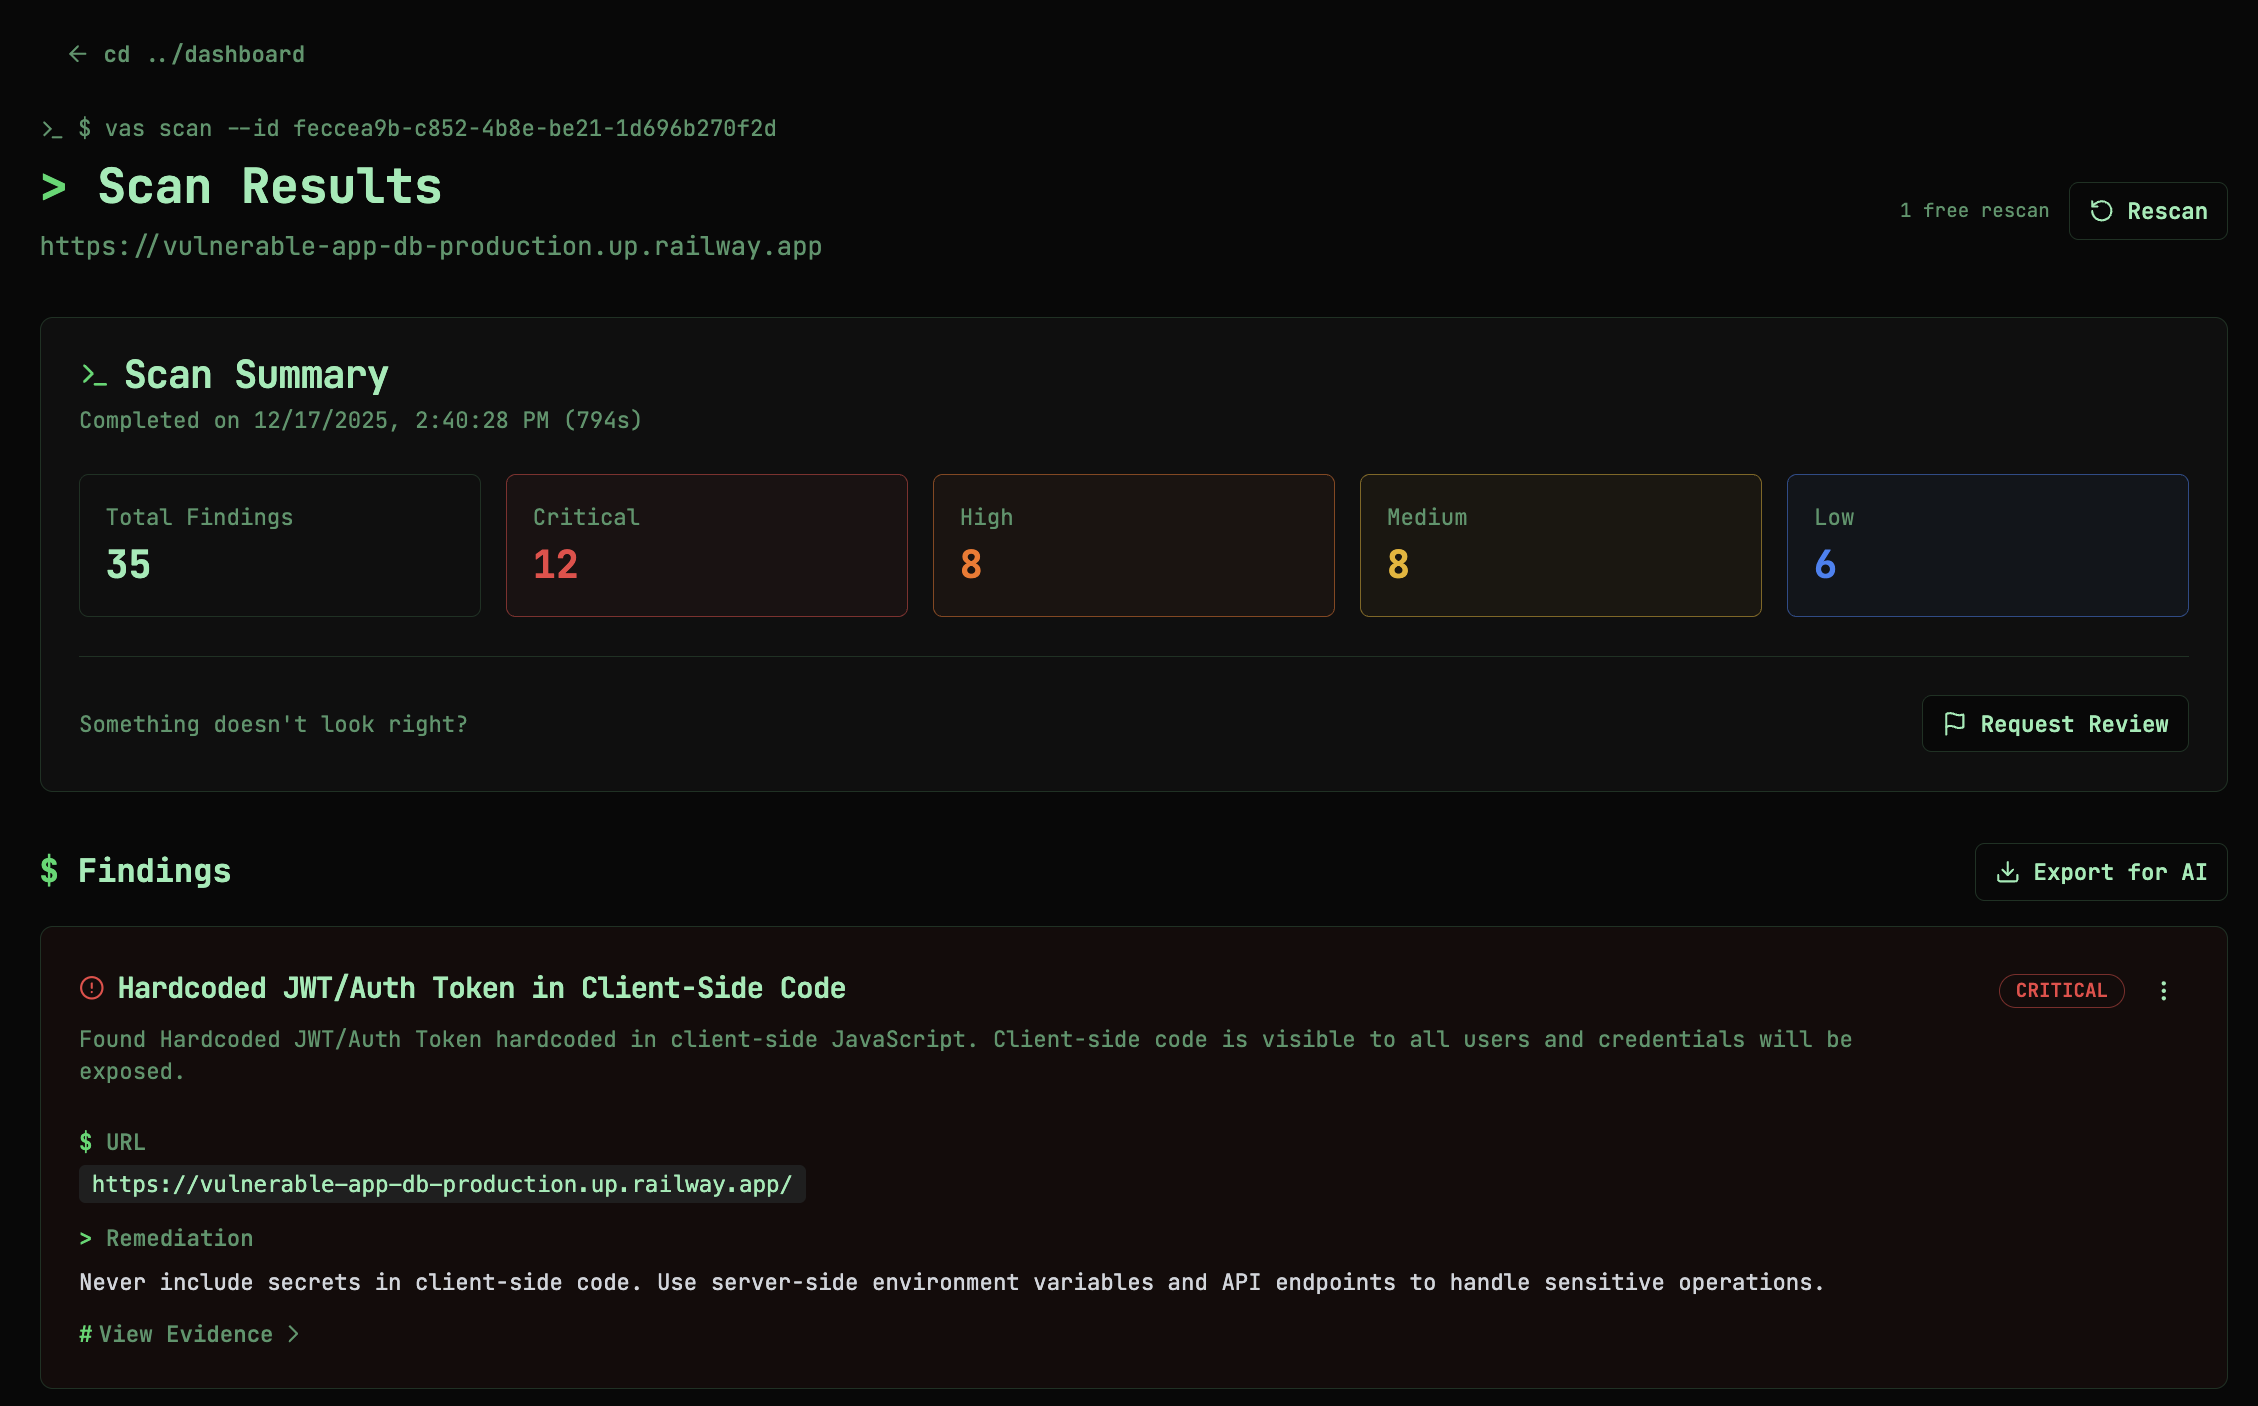The image size is (2258, 1406).
Task: Click the back arrow to dashboard
Action: coord(78,53)
